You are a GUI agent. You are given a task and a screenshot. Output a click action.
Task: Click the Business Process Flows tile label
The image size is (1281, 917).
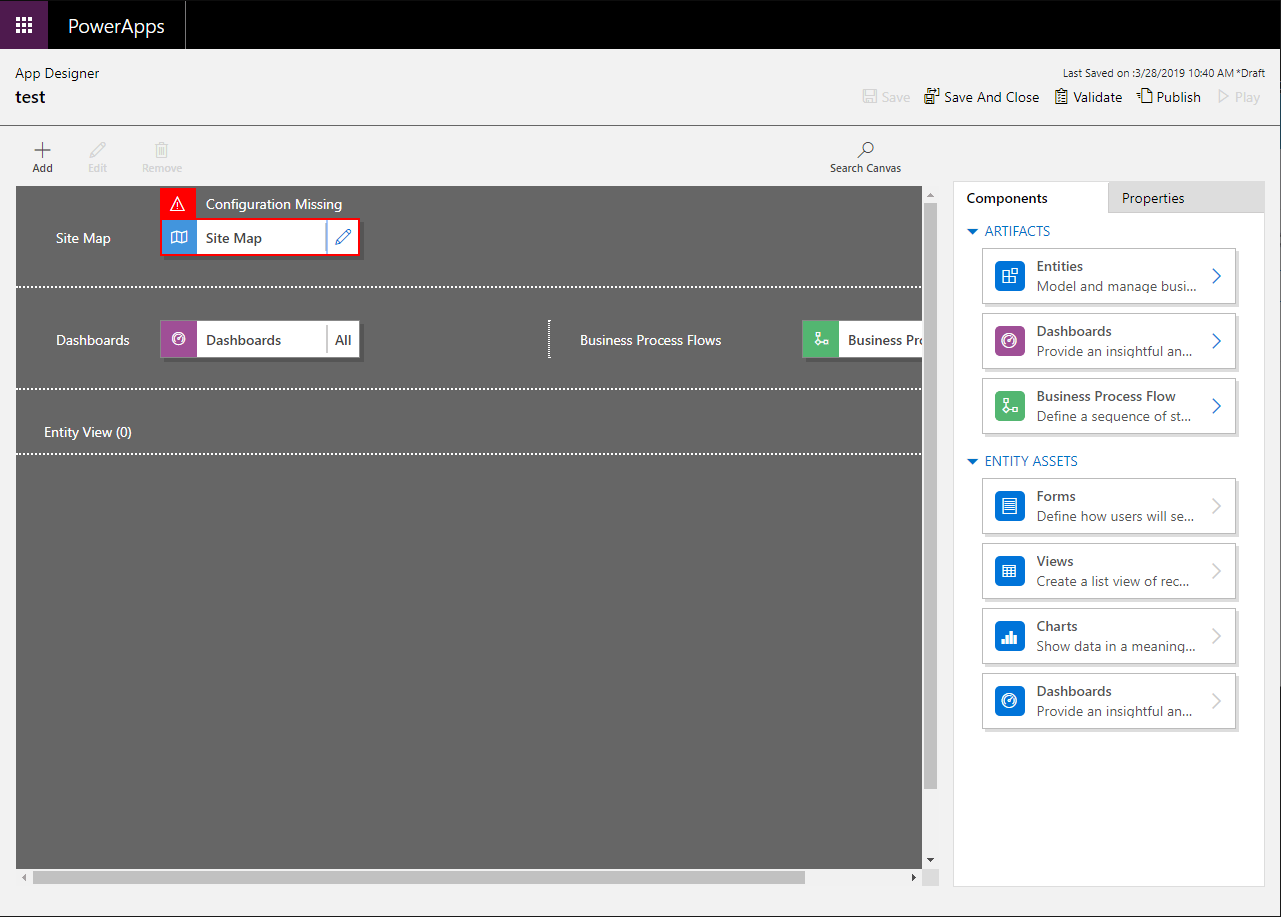coord(884,340)
